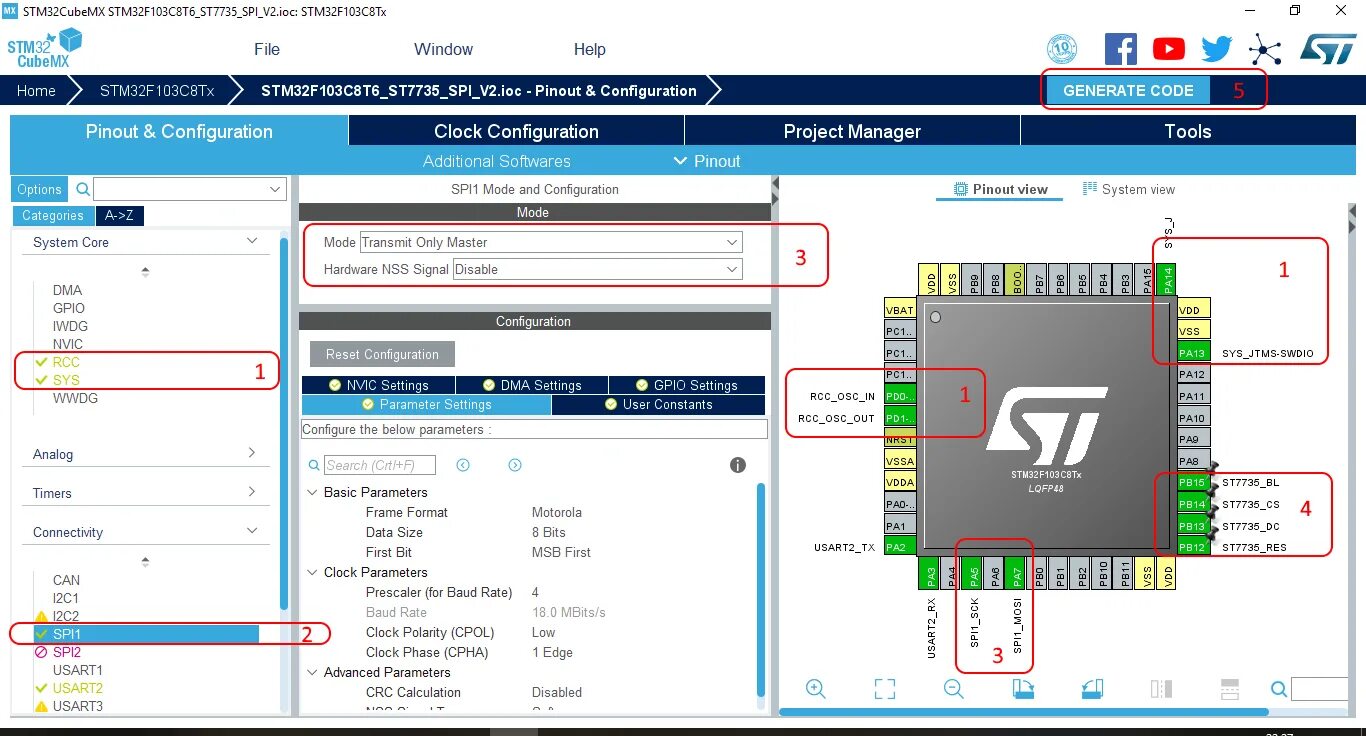Click the 10 years anniversary badge
Screen dimensions: 1366x736
[x=1061, y=49]
